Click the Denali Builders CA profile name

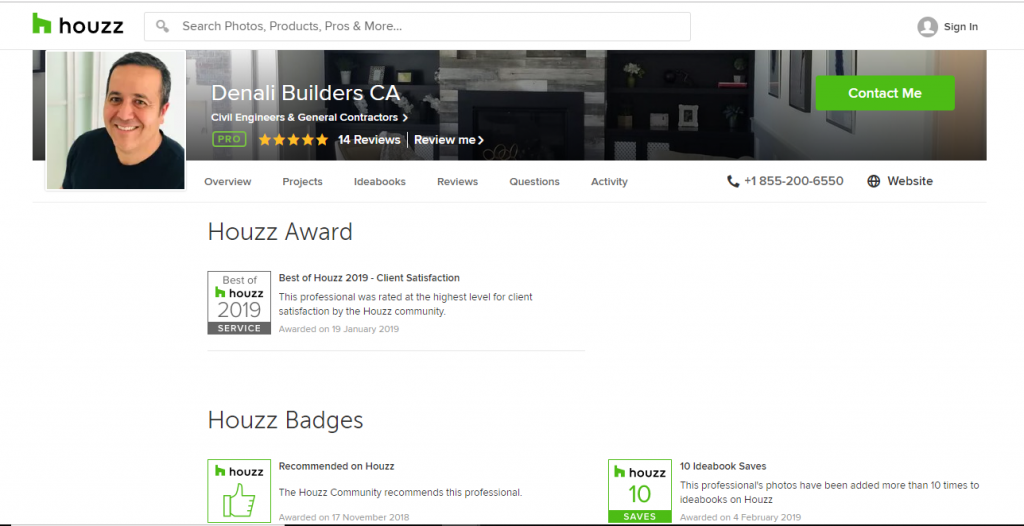305,93
